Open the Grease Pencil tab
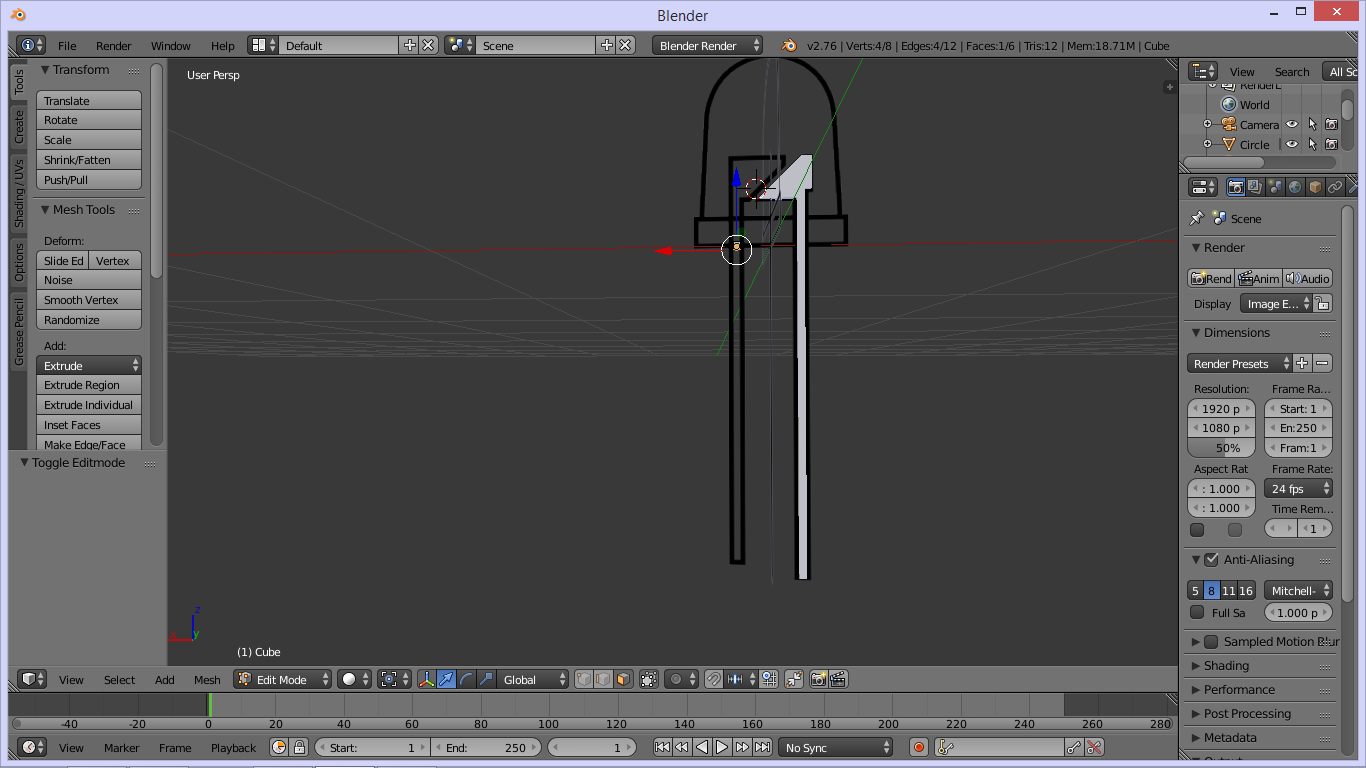The height and width of the screenshot is (768, 1366). click(x=18, y=330)
